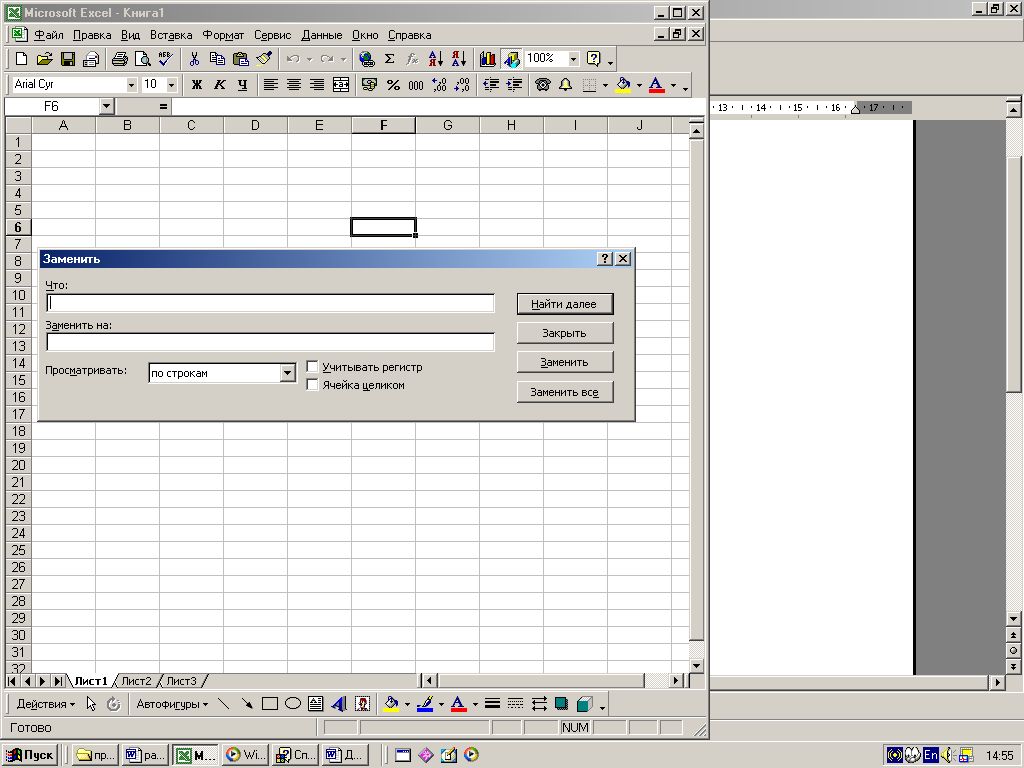Toggle Italic (К) formatting
This screenshot has width=1024, height=768.
(x=220, y=84)
